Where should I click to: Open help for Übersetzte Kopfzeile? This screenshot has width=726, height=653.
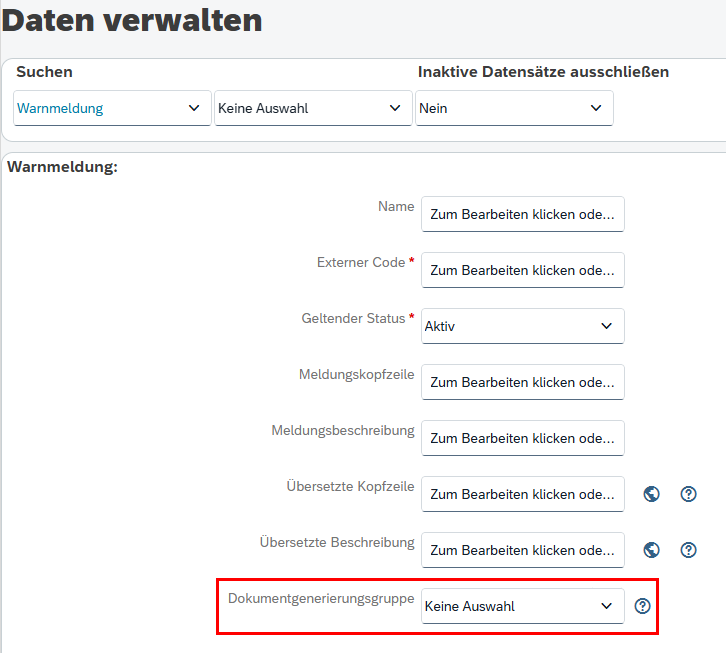coord(688,494)
